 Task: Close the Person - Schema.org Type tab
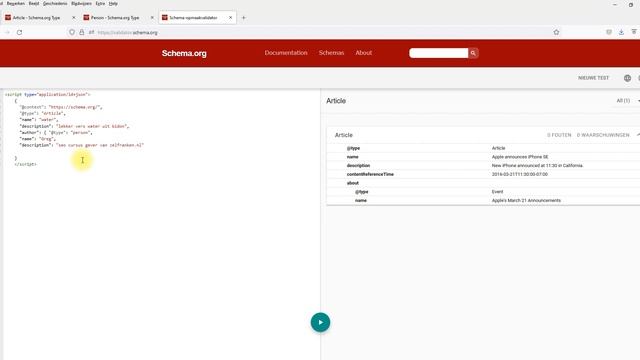point(152,18)
